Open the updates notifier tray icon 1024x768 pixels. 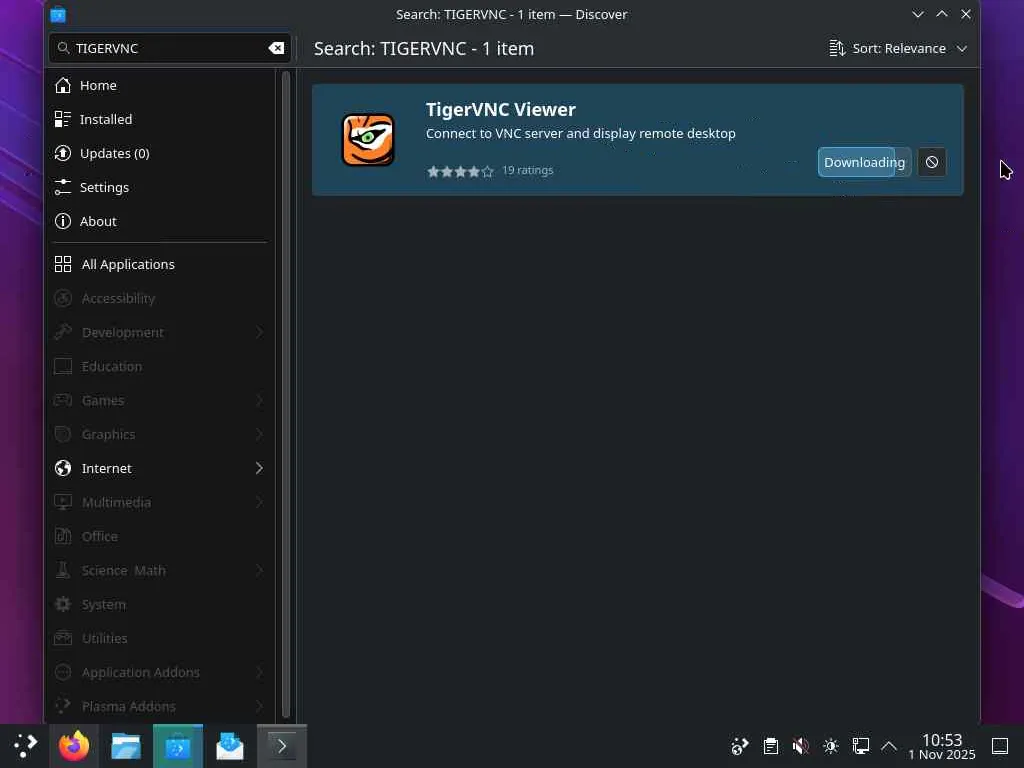pyautogui.click(x=740, y=746)
